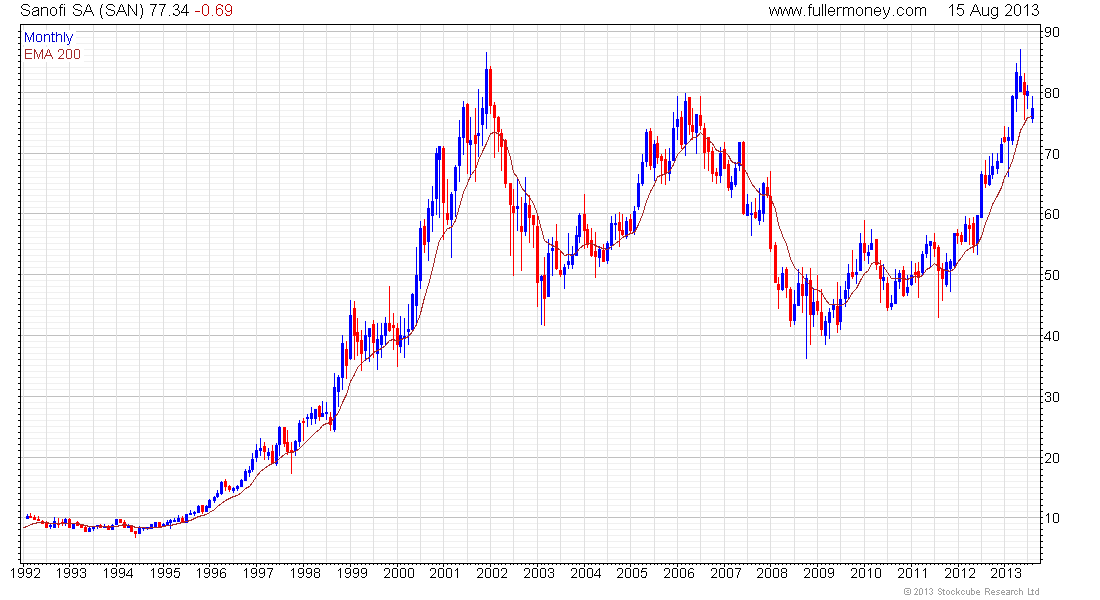
Task: Click the 90 price axis label
Action: point(1052,32)
